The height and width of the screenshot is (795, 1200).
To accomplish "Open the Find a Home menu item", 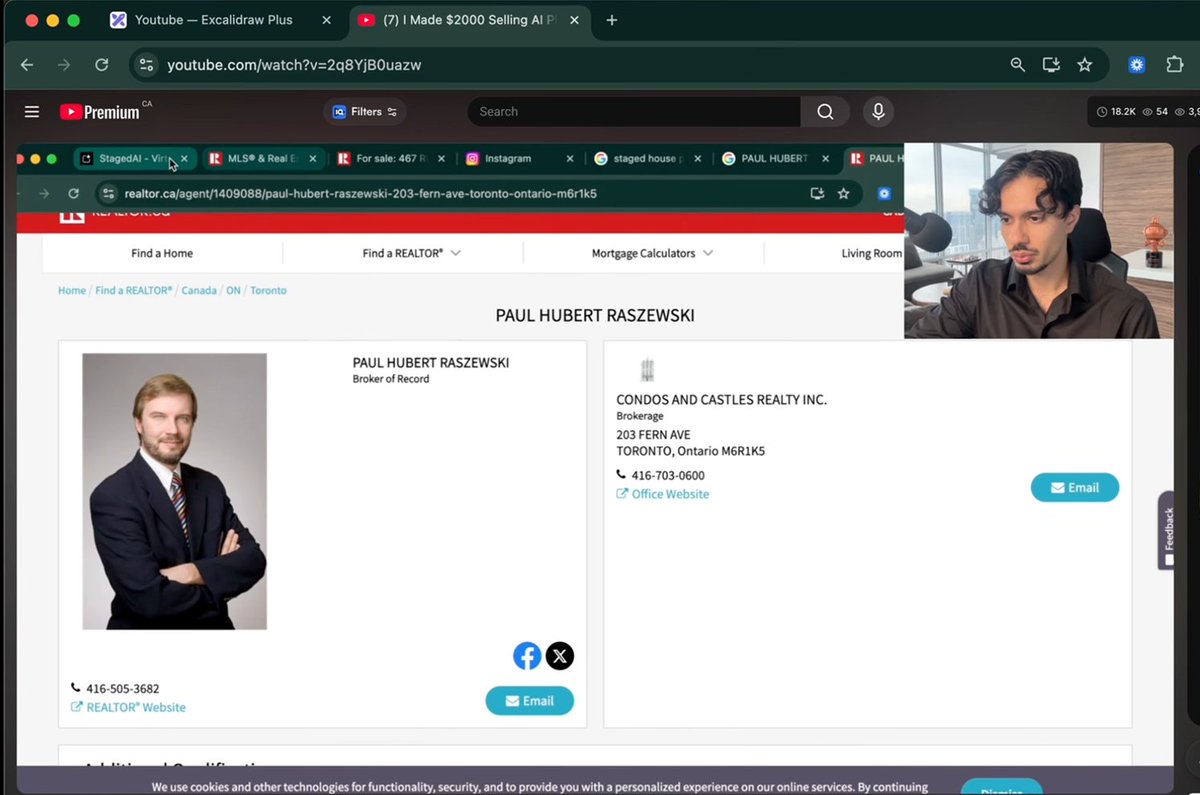I will coord(162,254).
